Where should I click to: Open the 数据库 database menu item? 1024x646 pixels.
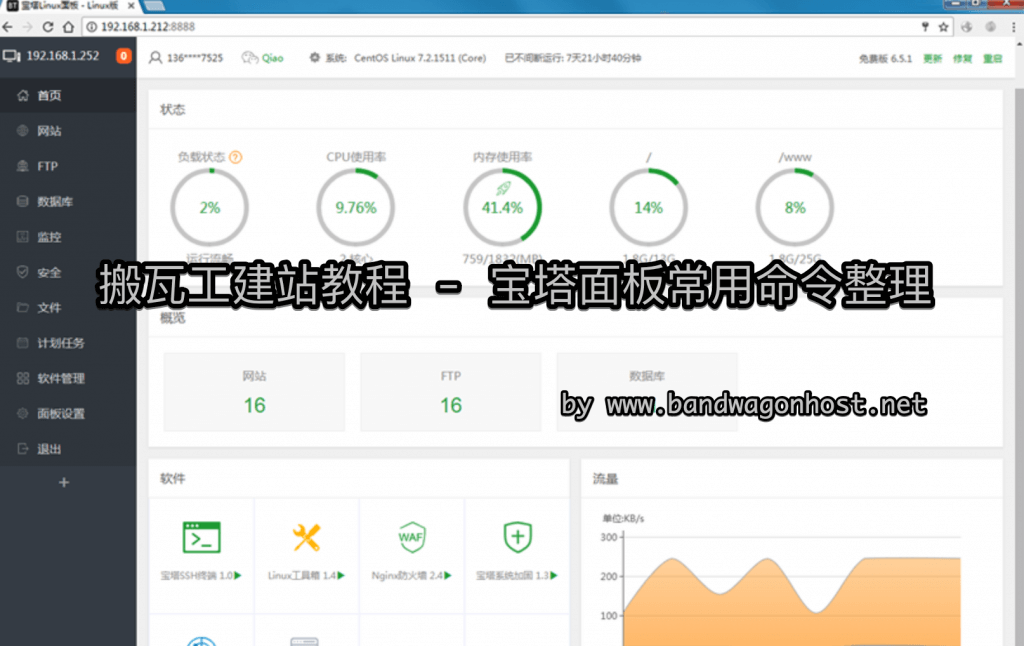click(x=68, y=201)
